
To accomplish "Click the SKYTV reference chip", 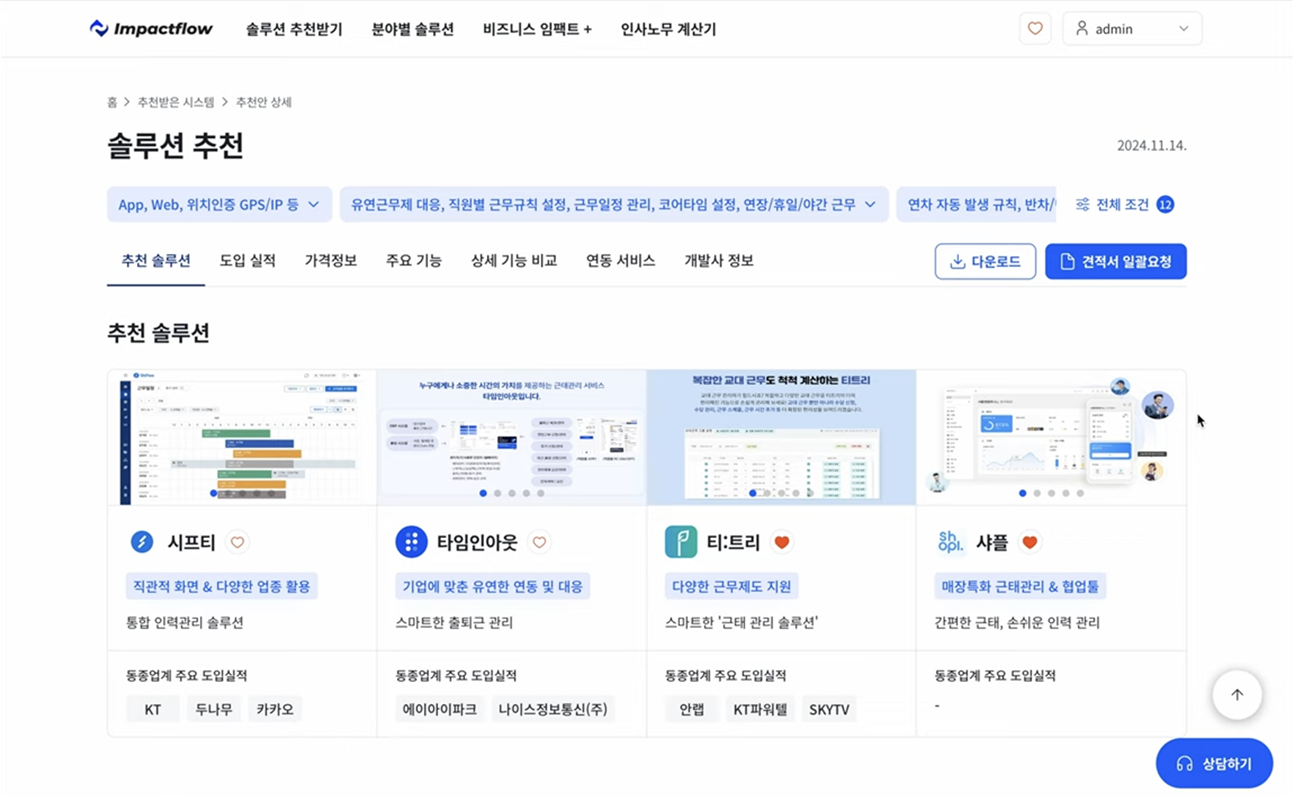I will (829, 709).
